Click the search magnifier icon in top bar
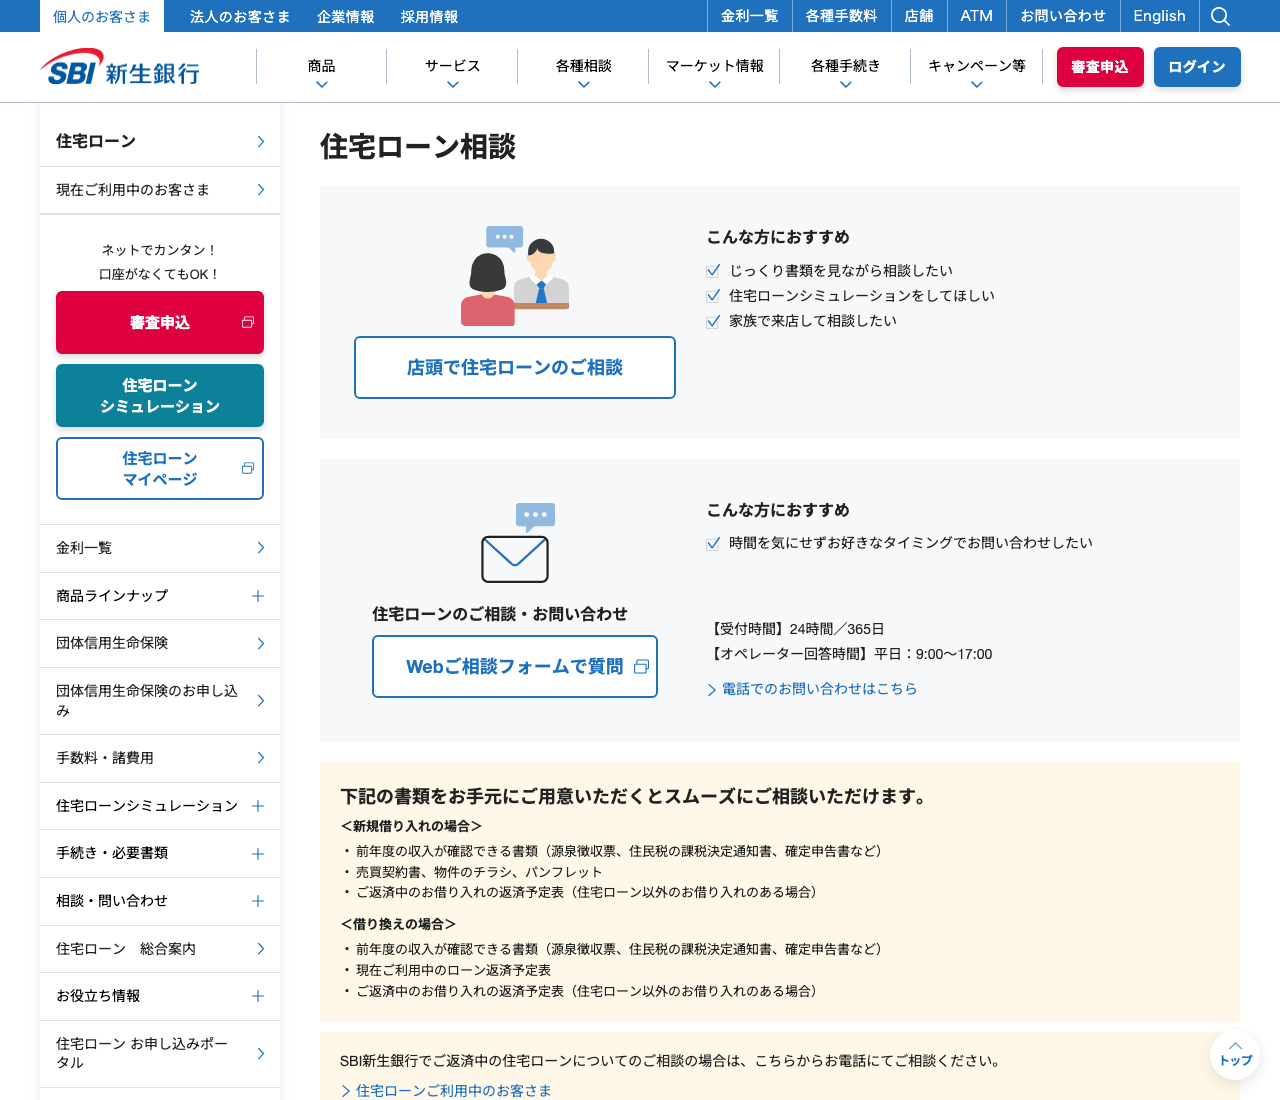The height and width of the screenshot is (1100, 1280). pos(1220,16)
